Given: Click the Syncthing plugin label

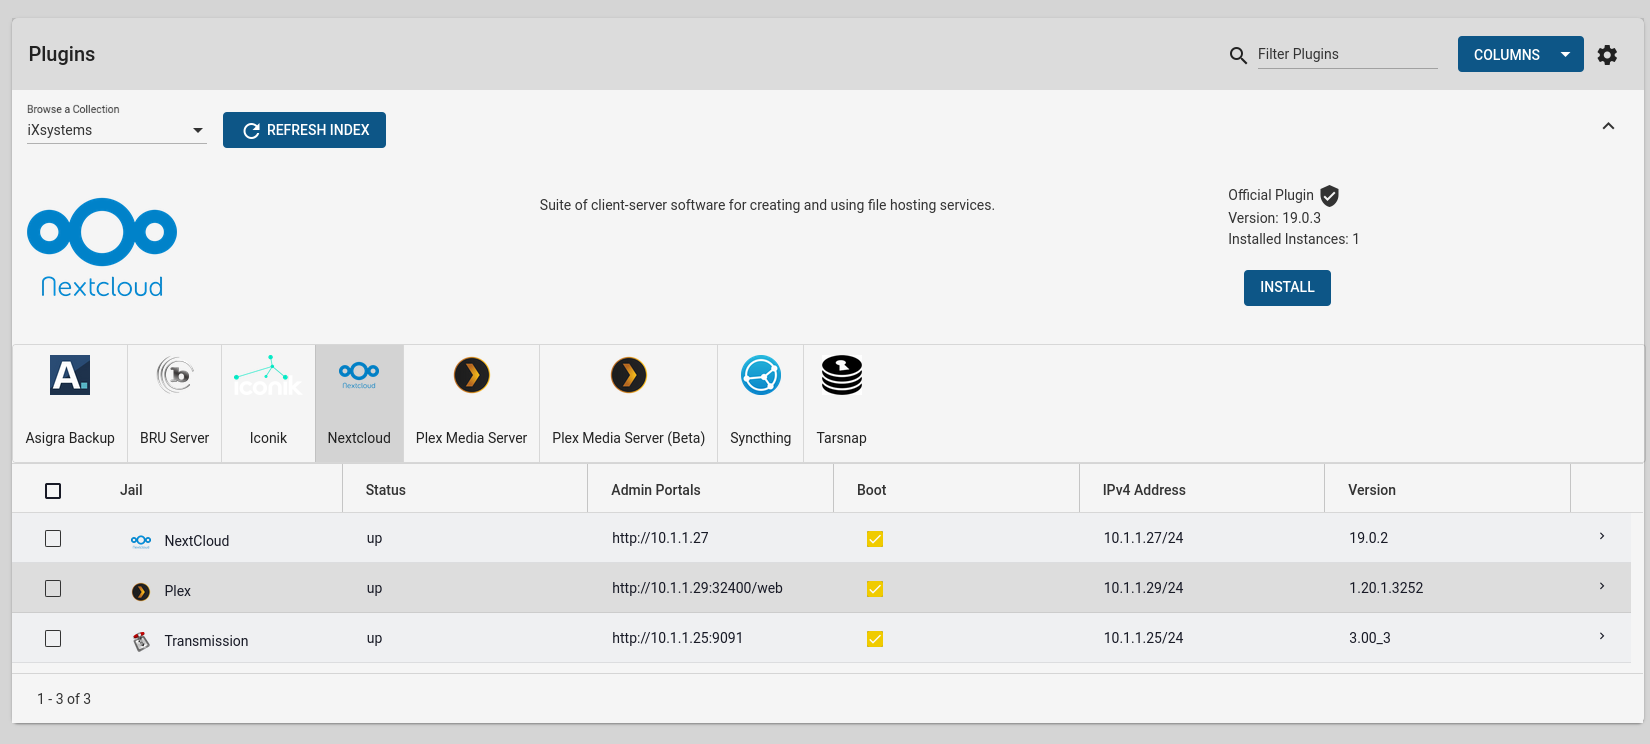Looking at the screenshot, I should tap(761, 438).
